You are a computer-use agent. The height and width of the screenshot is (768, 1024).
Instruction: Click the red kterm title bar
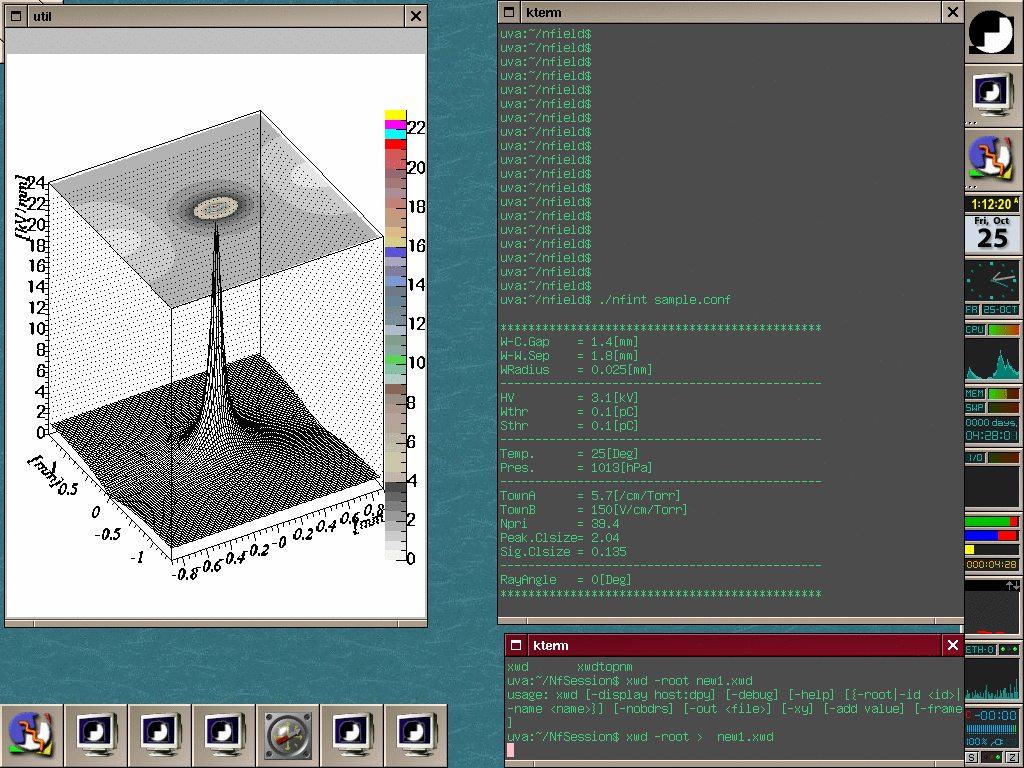coord(735,646)
